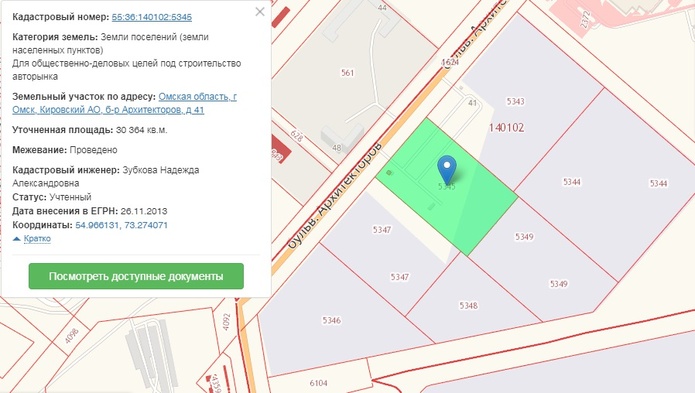
Task: Select parcel 5343 on the map
Action: 515,101
